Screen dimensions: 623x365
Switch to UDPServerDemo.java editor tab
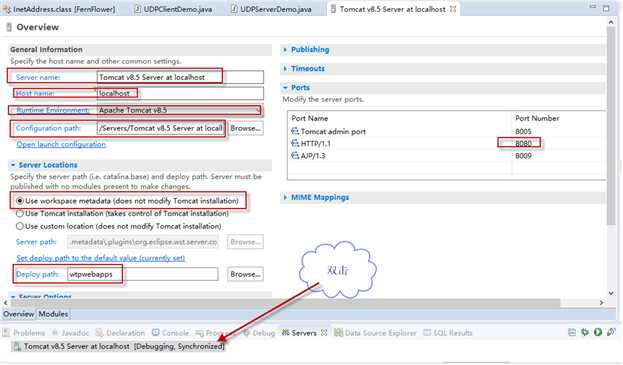[271, 9]
